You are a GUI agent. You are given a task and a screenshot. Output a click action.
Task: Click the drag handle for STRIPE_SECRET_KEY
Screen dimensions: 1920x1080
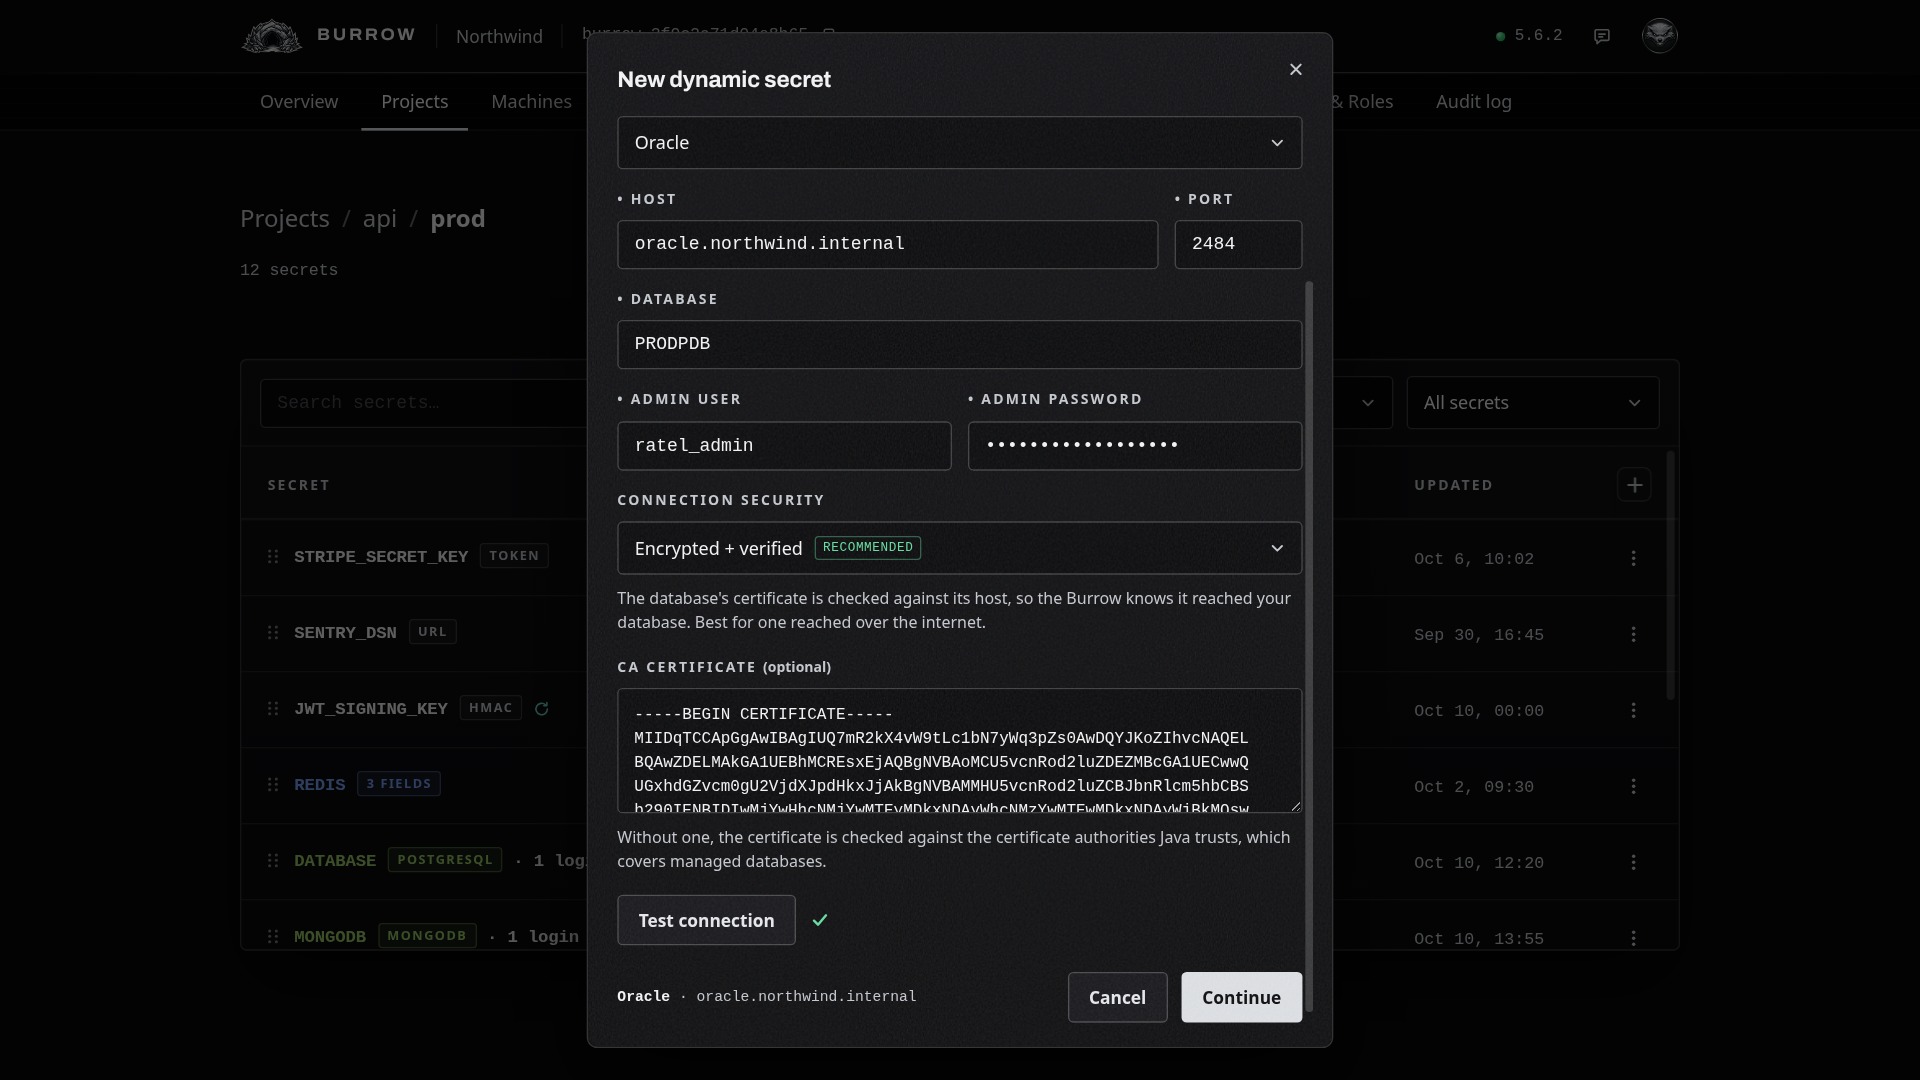pos(273,556)
